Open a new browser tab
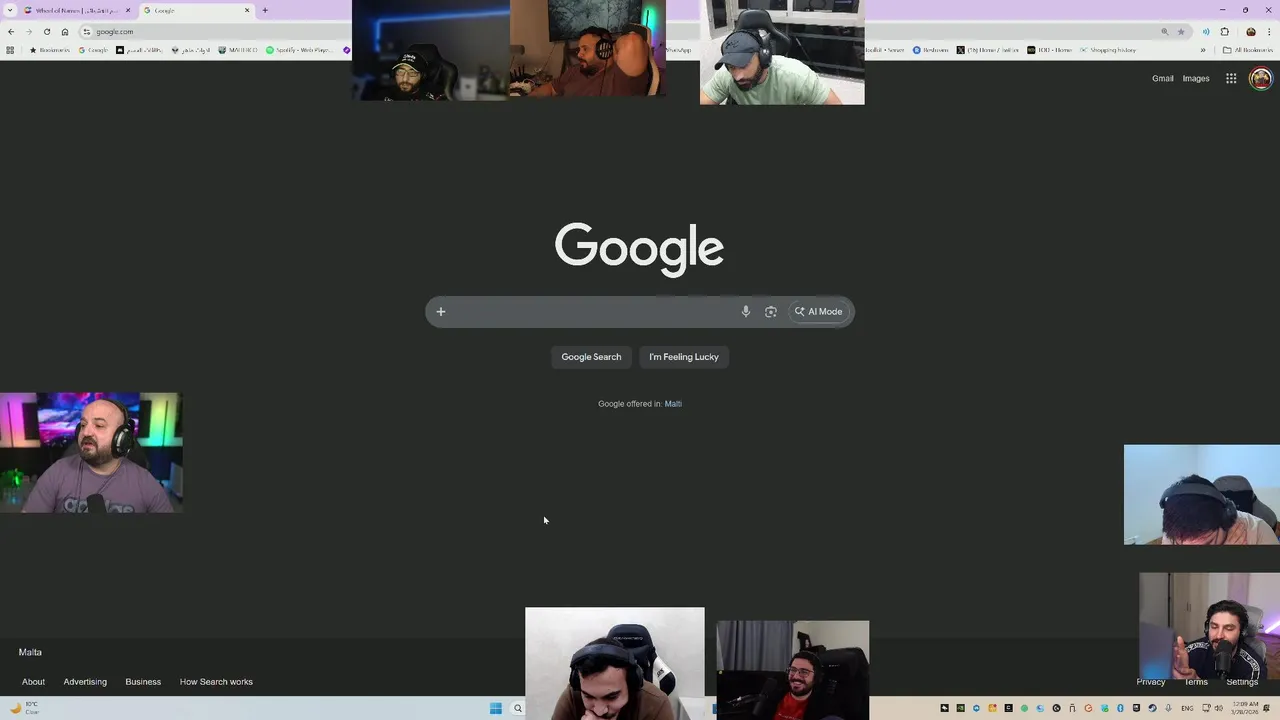This screenshot has width=1280, height=720. [265, 10]
